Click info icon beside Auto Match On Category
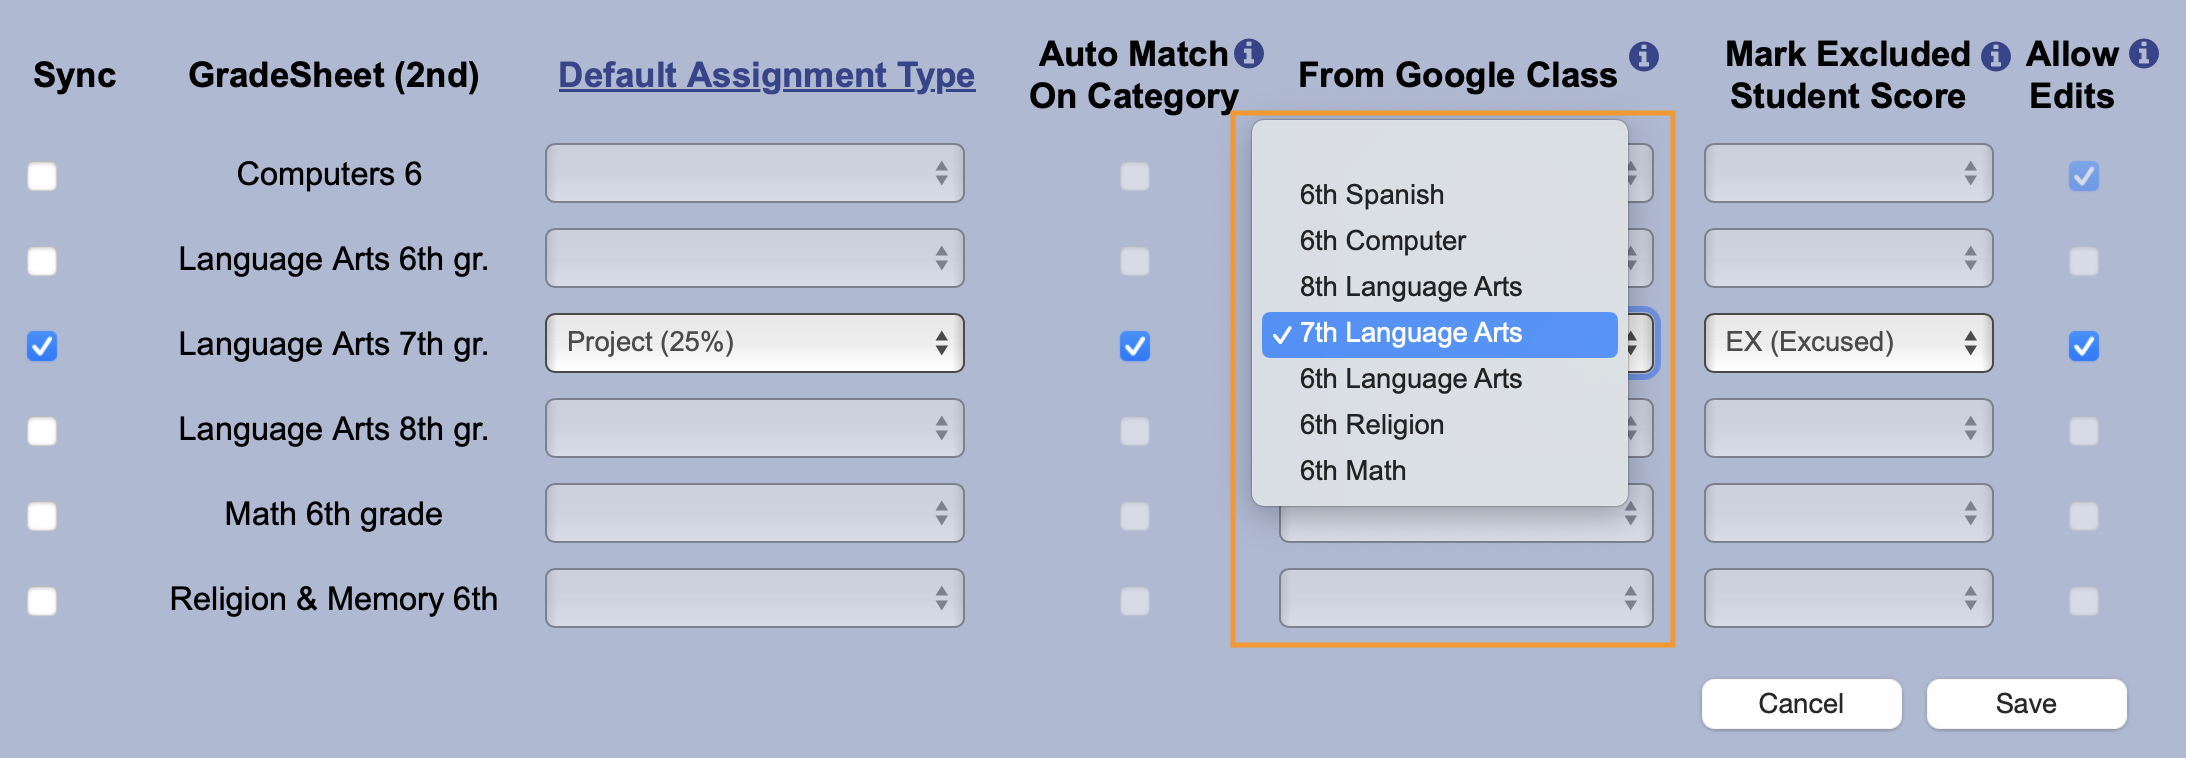The image size is (2186, 758). [x=1249, y=53]
